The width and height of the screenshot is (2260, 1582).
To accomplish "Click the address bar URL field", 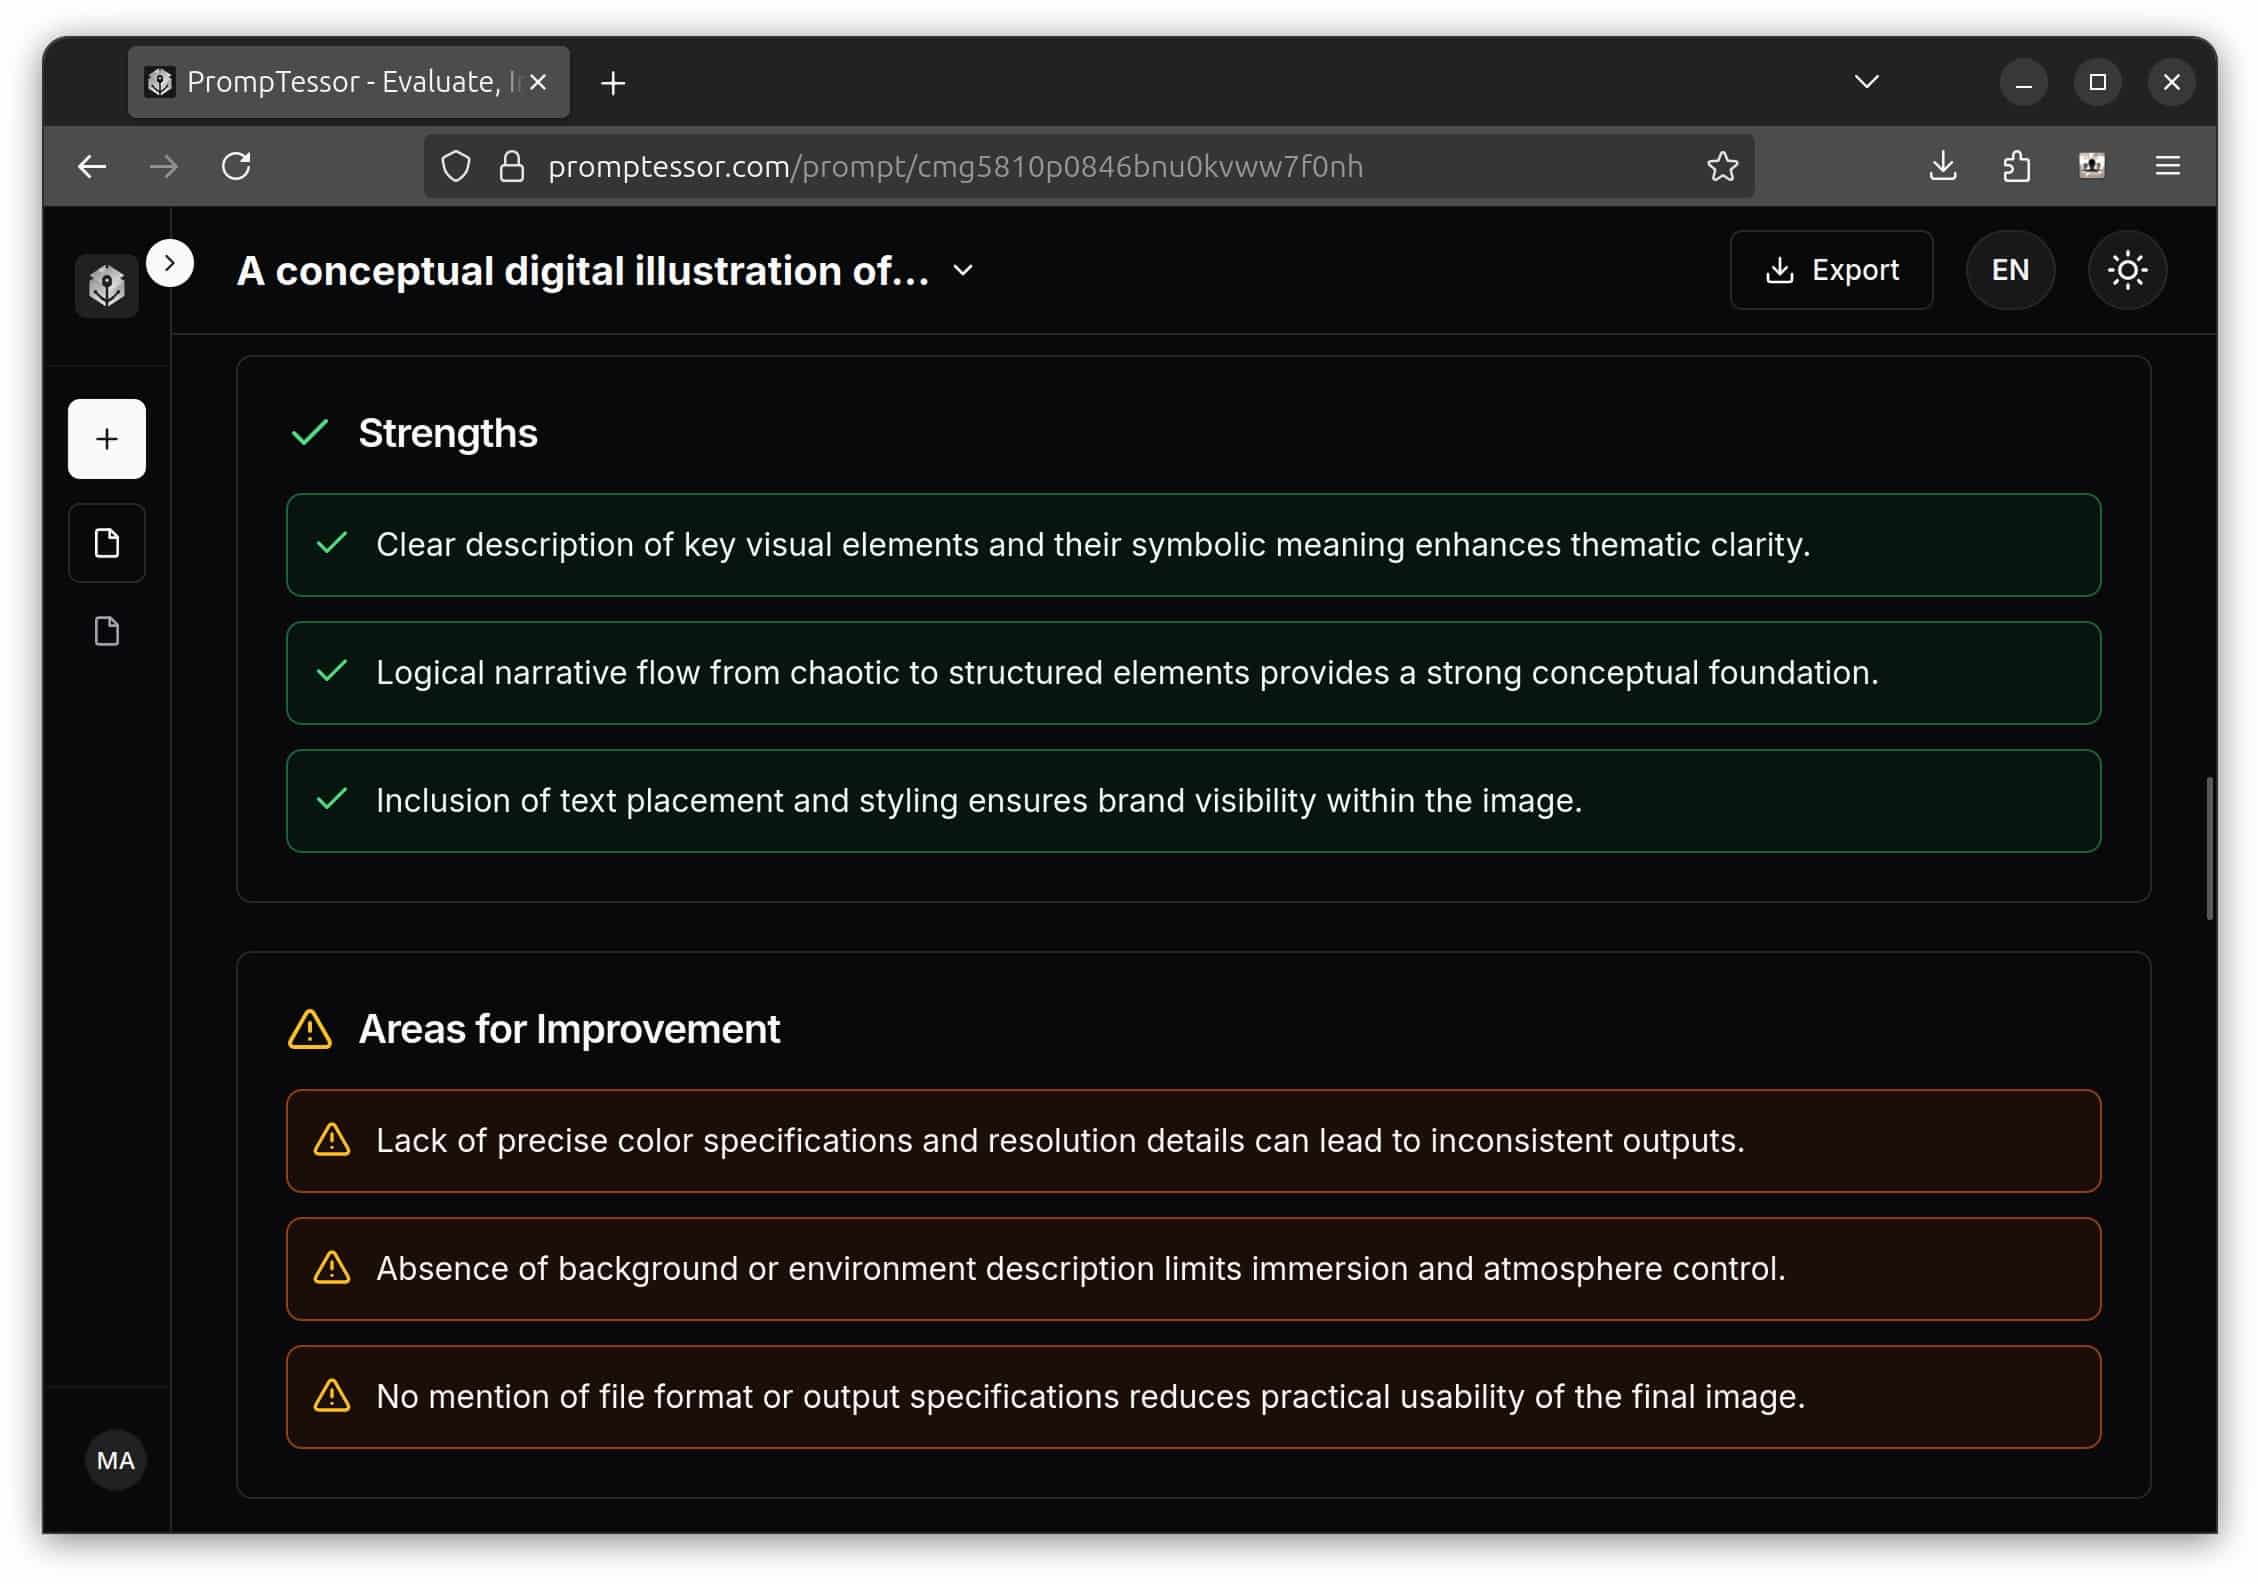I will point(1090,166).
